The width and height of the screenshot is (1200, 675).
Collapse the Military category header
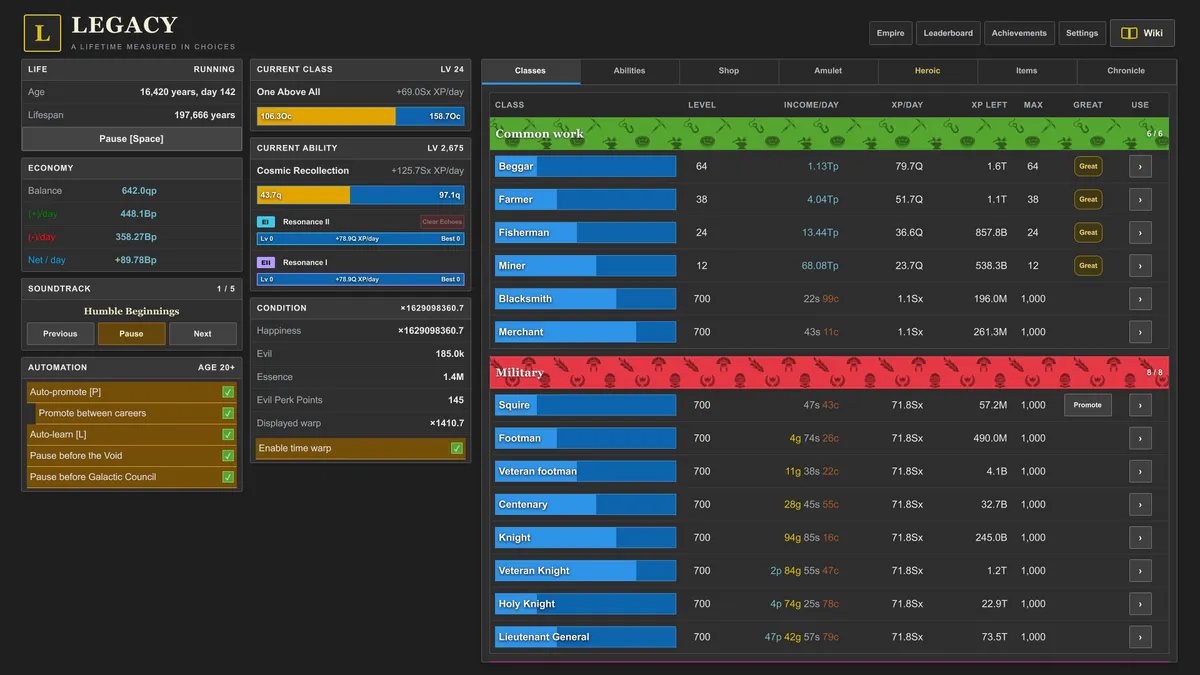(829, 372)
